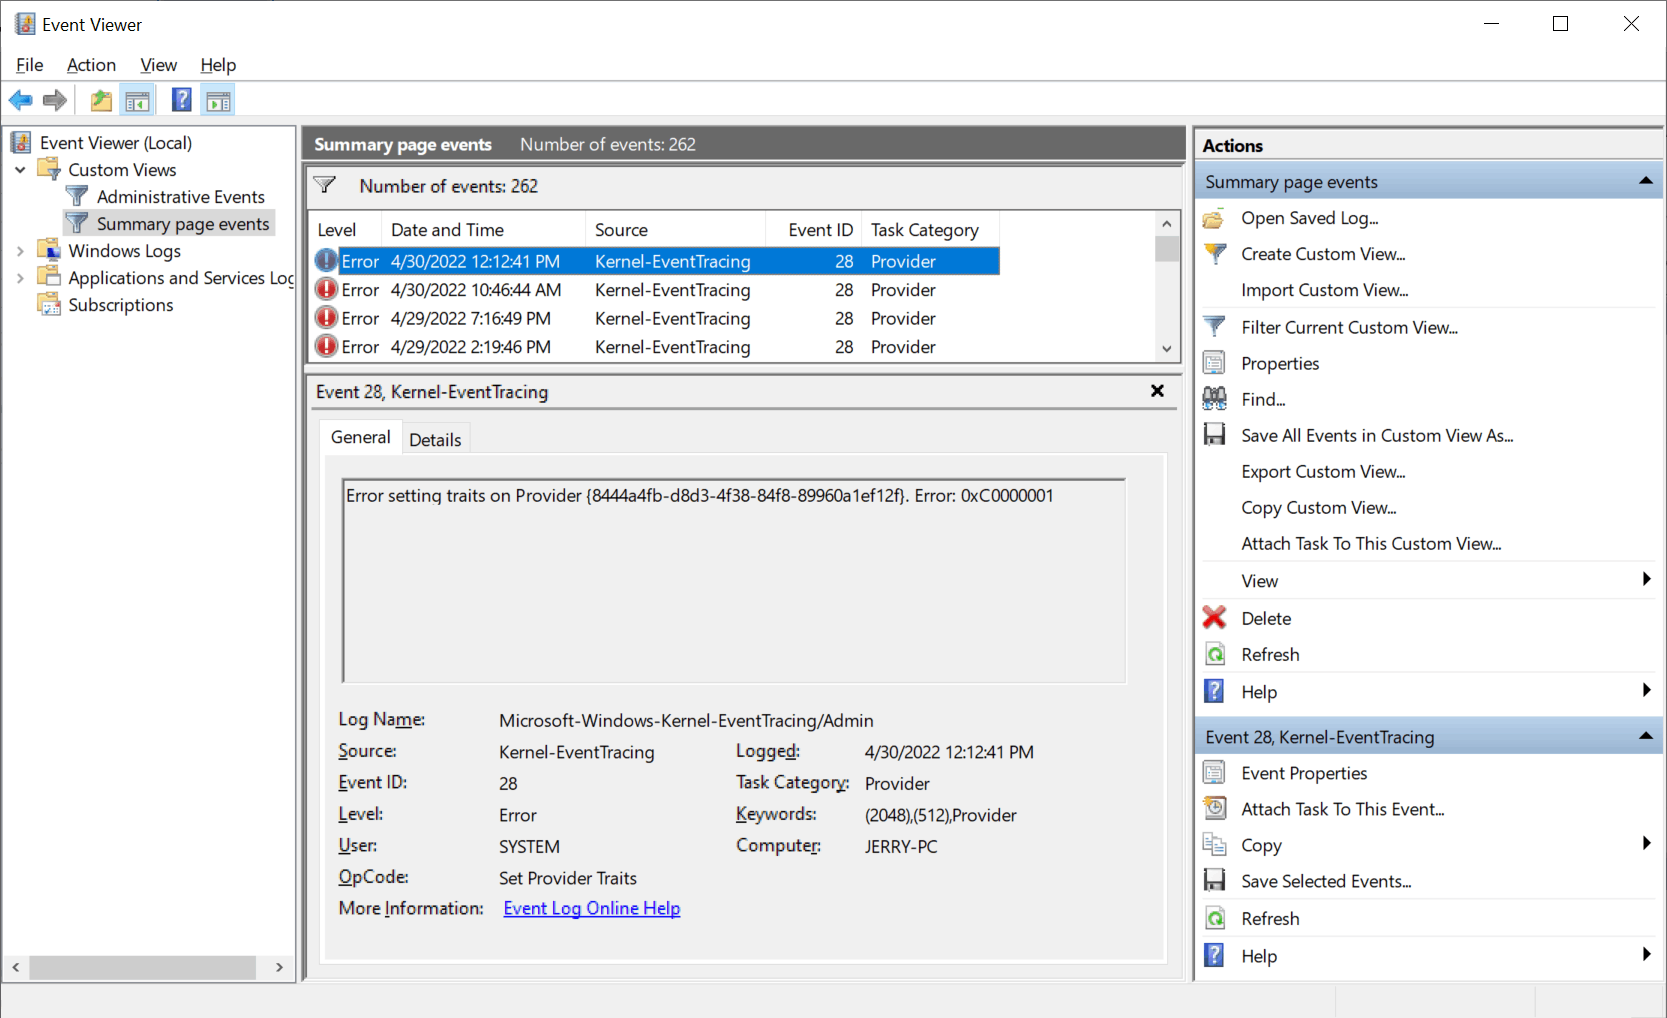This screenshot has width=1667, height=1018.
Task: Select Subscriptions in the tree
Action: click(120, 305)
